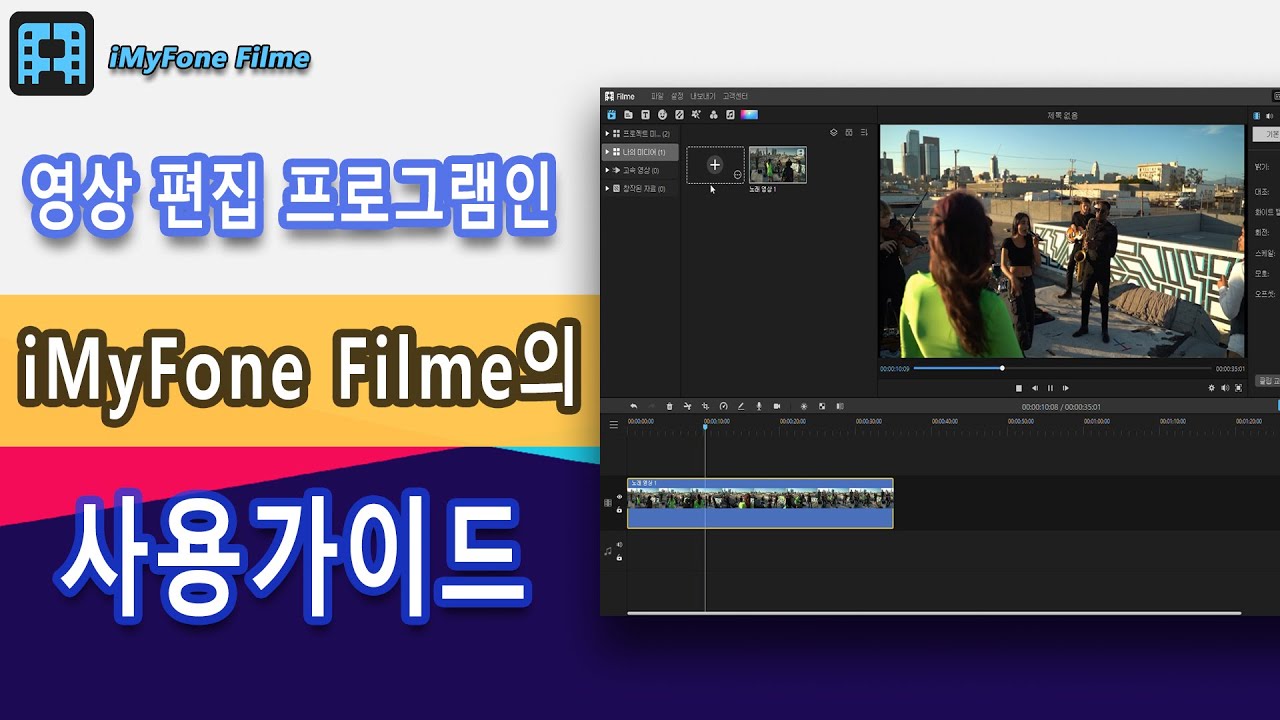Enter fullscreen preview mode
The width and height of the screenshot is (1280, 720).
tap(1239, 388)
